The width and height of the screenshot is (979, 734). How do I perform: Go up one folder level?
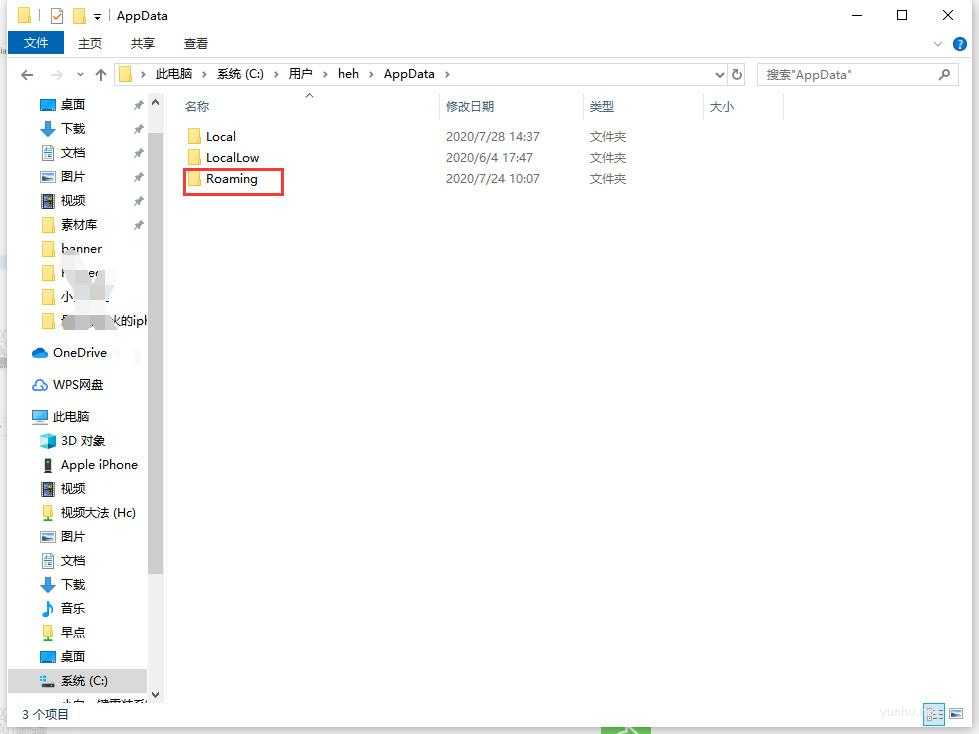pos(101,74)
